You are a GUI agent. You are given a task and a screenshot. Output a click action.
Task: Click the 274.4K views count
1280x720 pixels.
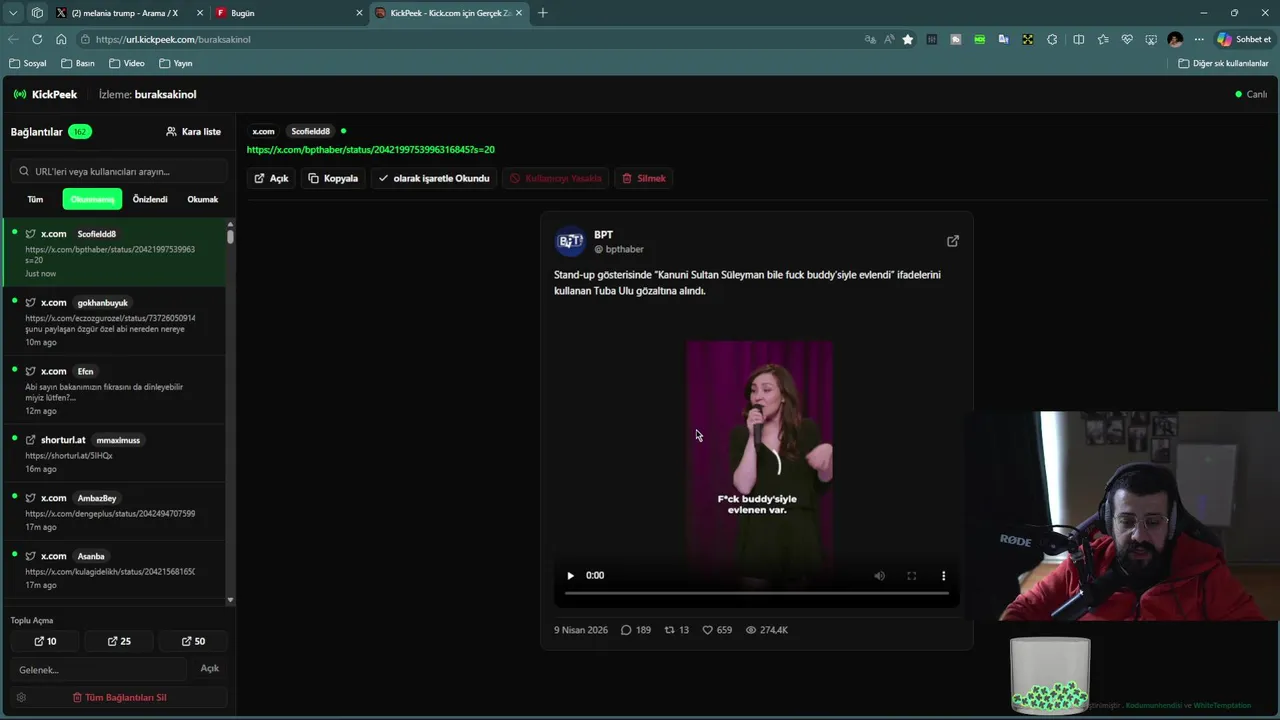(x=767, y=630)
